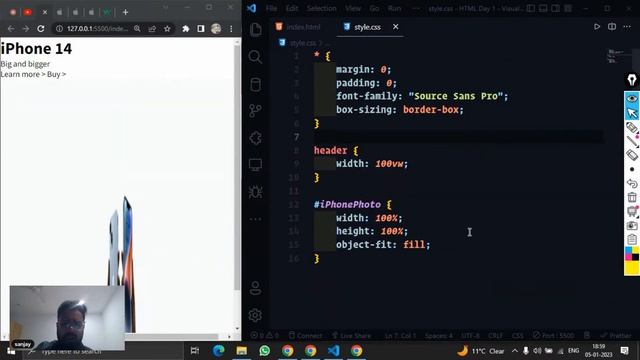Image resolution: width=640 pixels, height=360 pixels.
Task: Go forward in Chrome
Action: (x=26, y=29)
